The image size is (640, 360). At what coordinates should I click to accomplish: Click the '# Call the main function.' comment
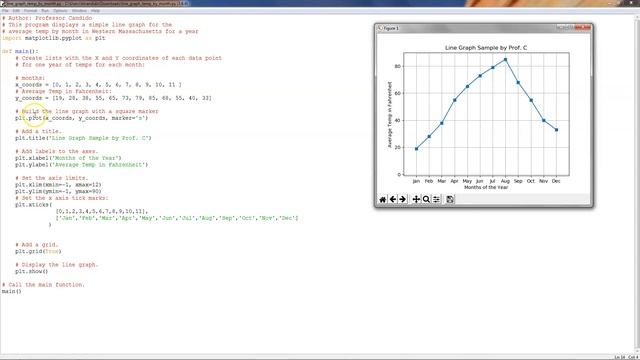(43, 284)
